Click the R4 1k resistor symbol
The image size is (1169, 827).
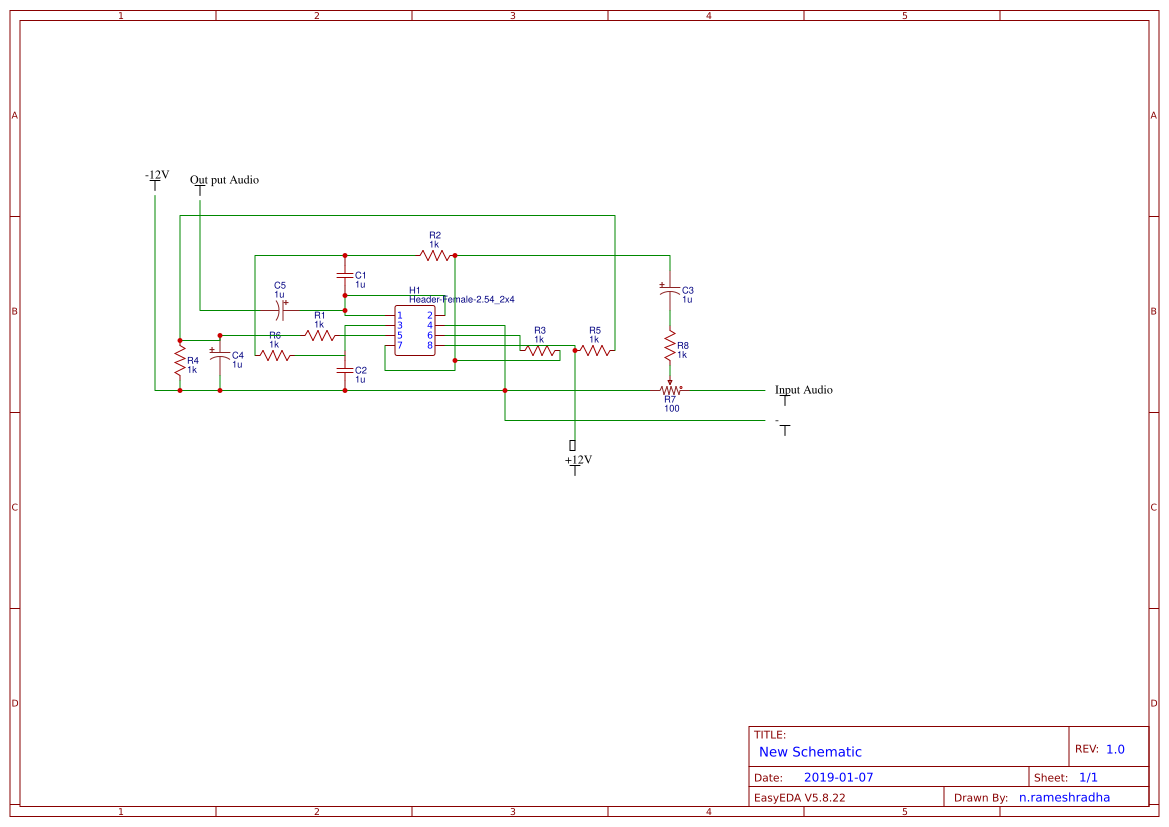click(180, 361)
